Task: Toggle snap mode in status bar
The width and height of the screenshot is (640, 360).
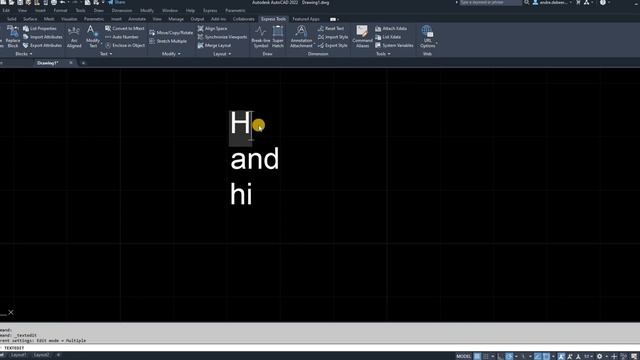Action: [x=486, y=356]
